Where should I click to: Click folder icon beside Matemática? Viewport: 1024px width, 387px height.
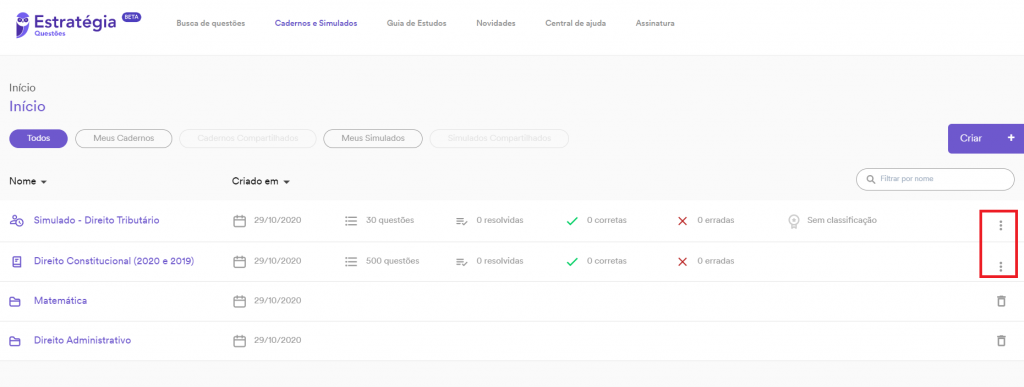15,302
